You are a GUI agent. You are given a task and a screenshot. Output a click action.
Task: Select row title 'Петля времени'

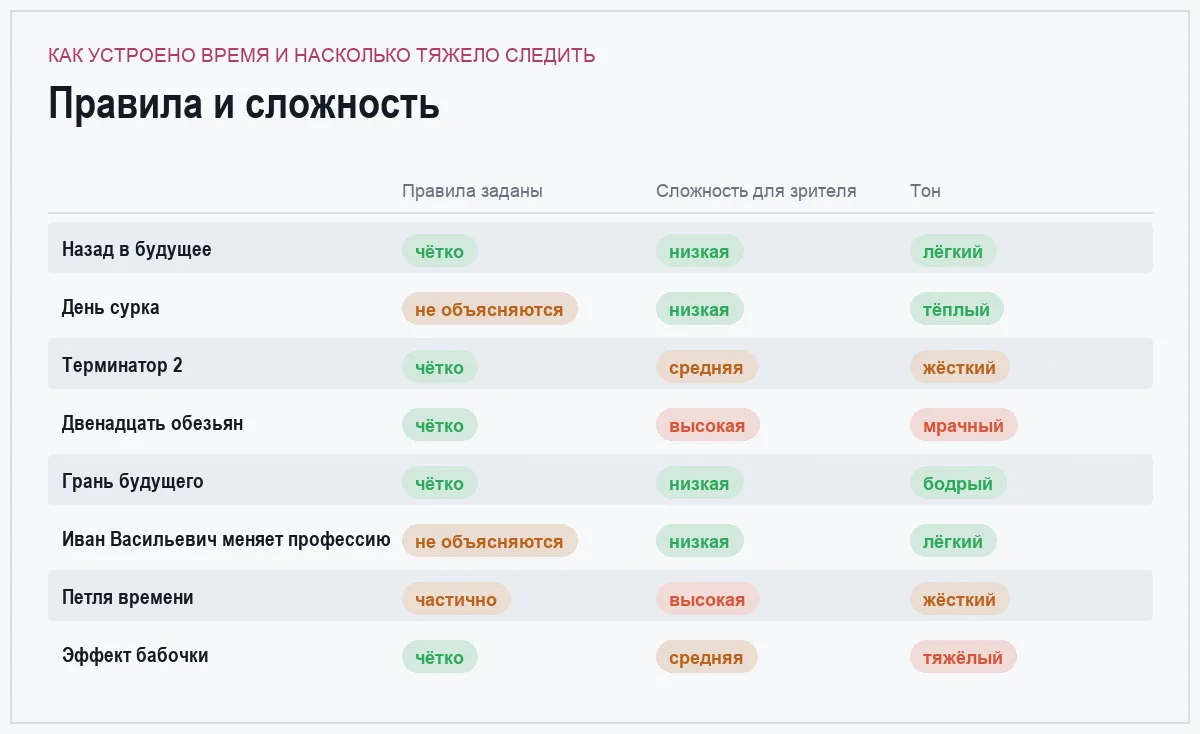(128, 597)
